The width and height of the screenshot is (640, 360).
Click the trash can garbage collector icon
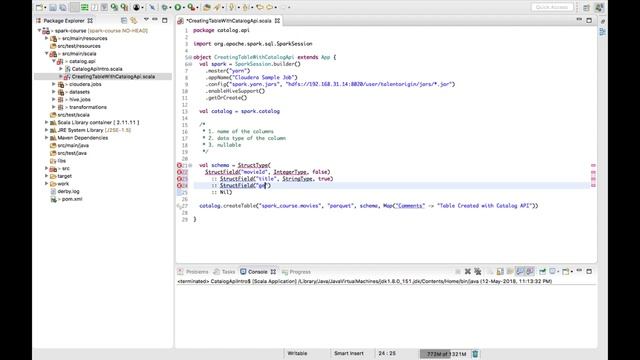click(475, 354)
